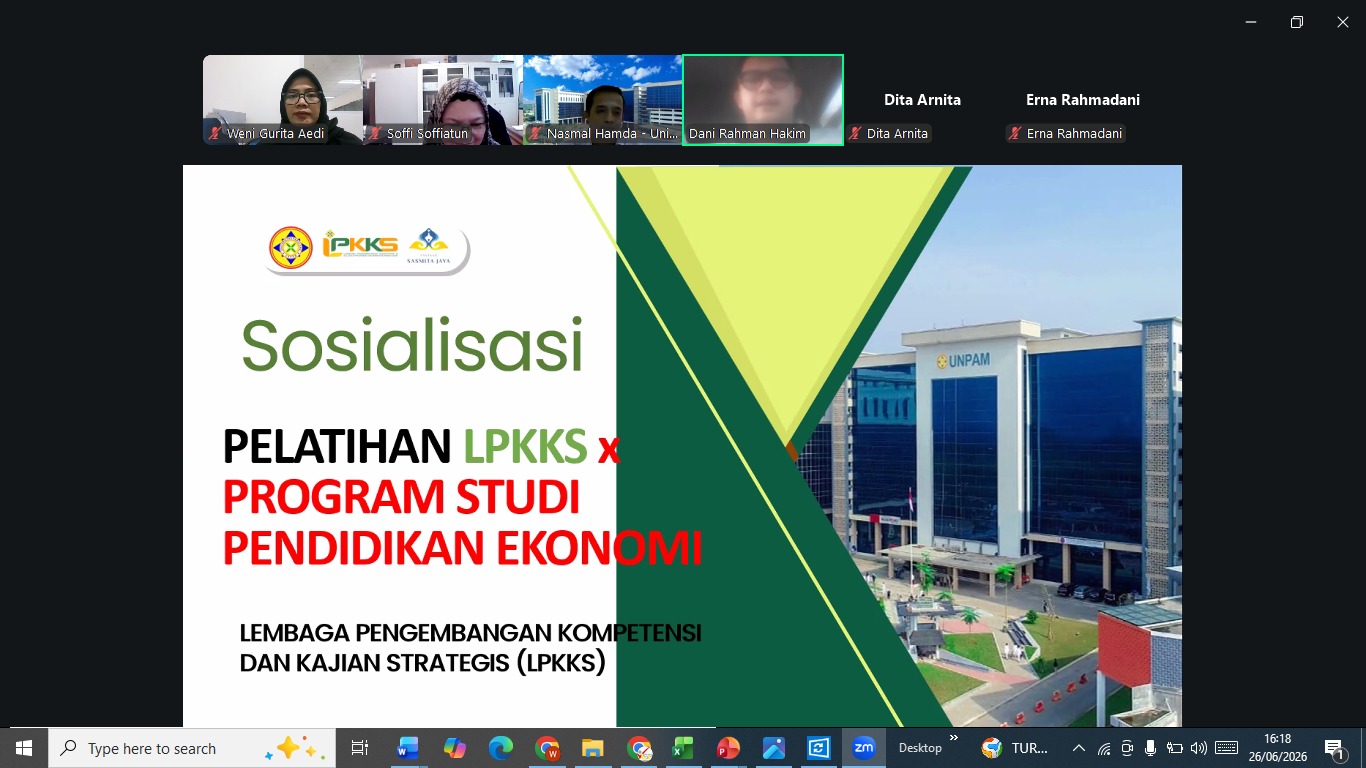Open the blue sync app in the taskbar
The width and height of the screenshot is (1366, 768).
click(x=818, y=748)
